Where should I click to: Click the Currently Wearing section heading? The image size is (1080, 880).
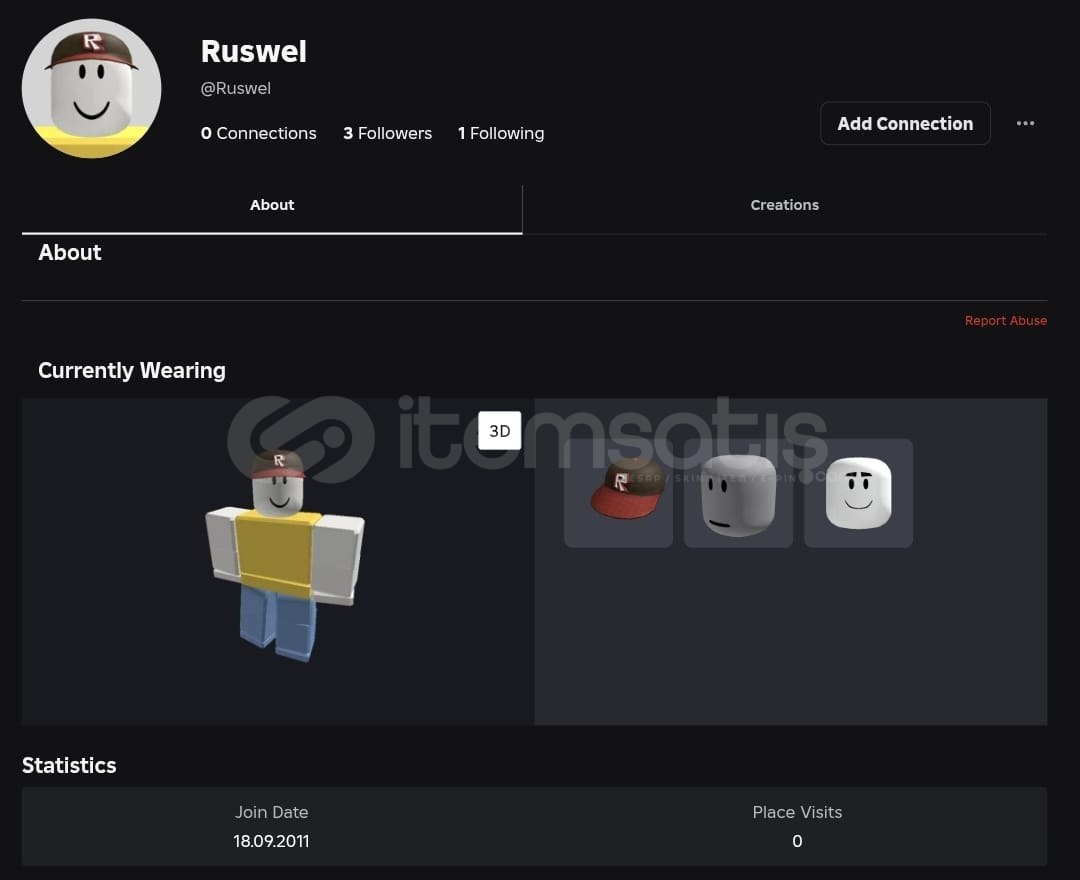click(132, 370)
